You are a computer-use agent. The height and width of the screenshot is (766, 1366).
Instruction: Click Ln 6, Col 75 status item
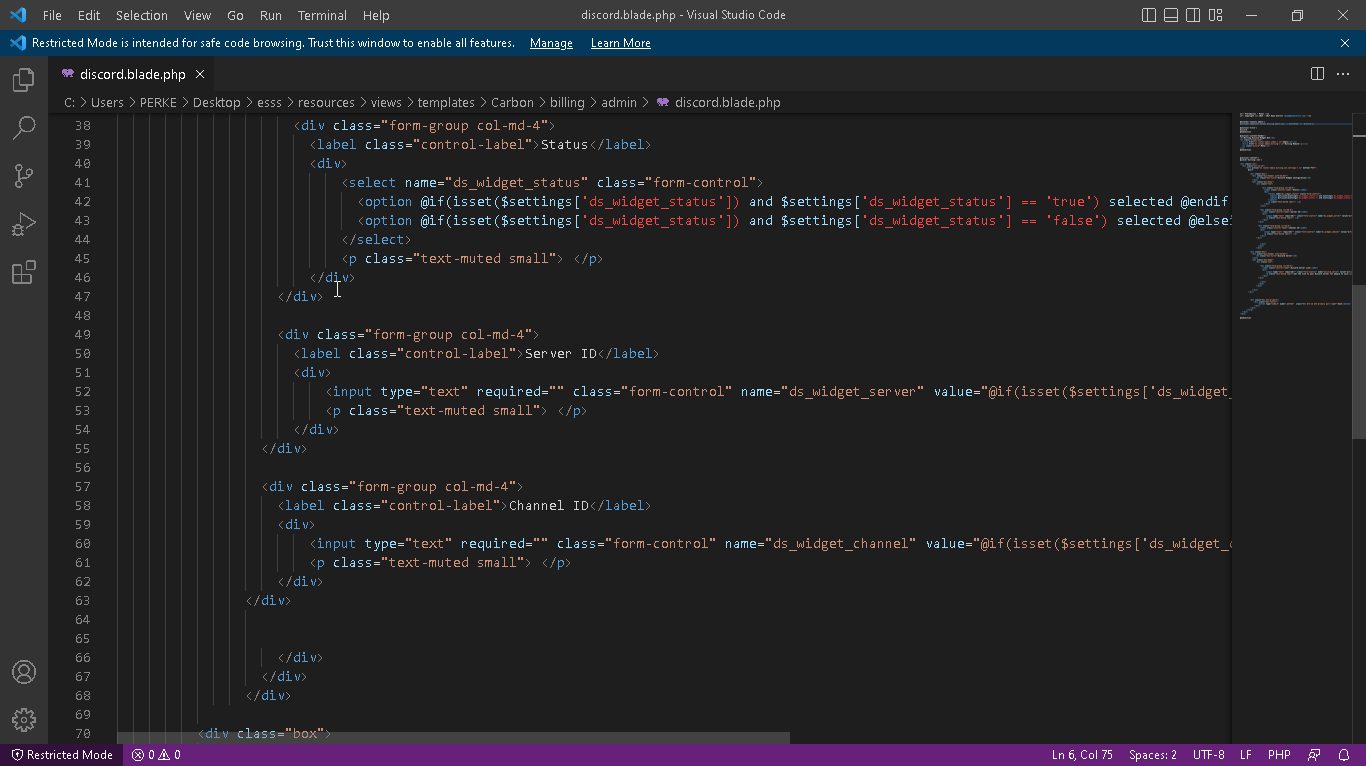click(1082, 755)
